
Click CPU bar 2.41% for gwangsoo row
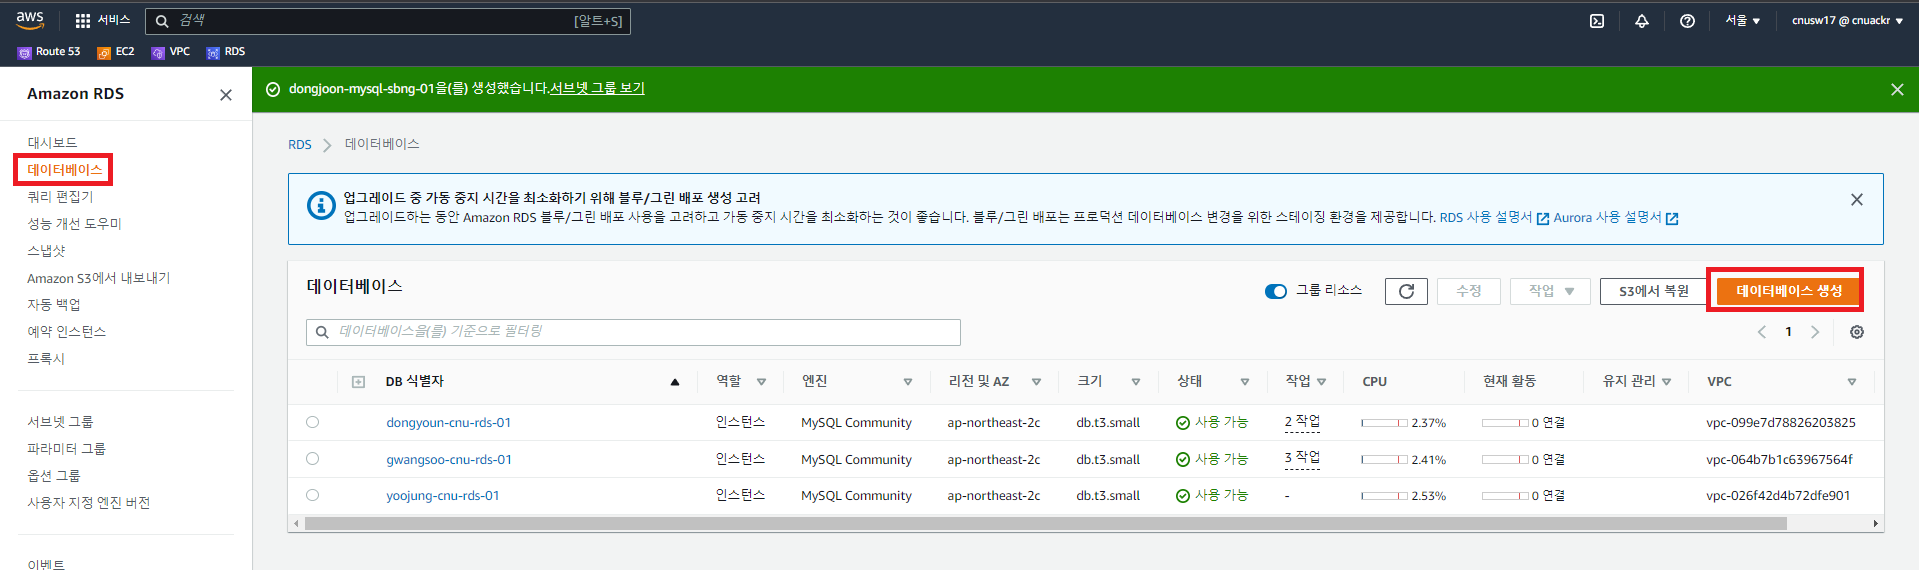point(1384,460)
